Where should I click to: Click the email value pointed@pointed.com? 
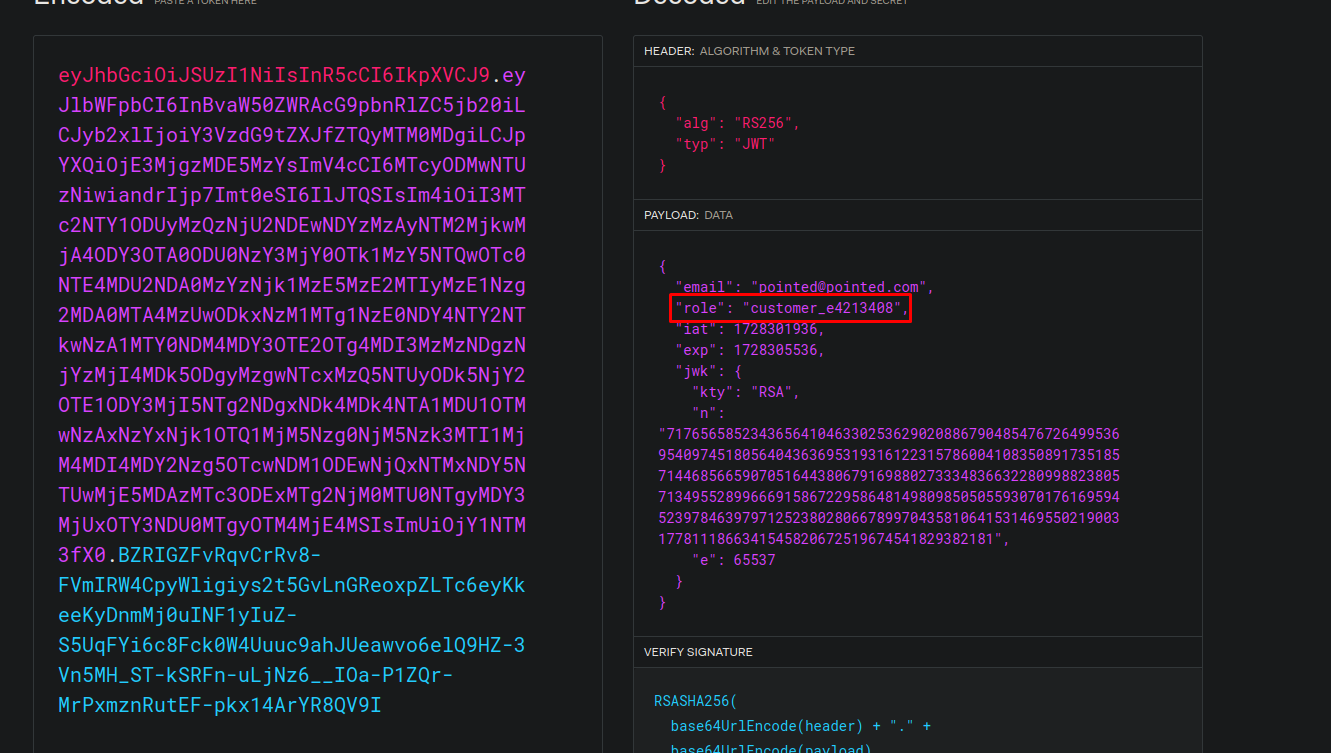tap(838, 288)
